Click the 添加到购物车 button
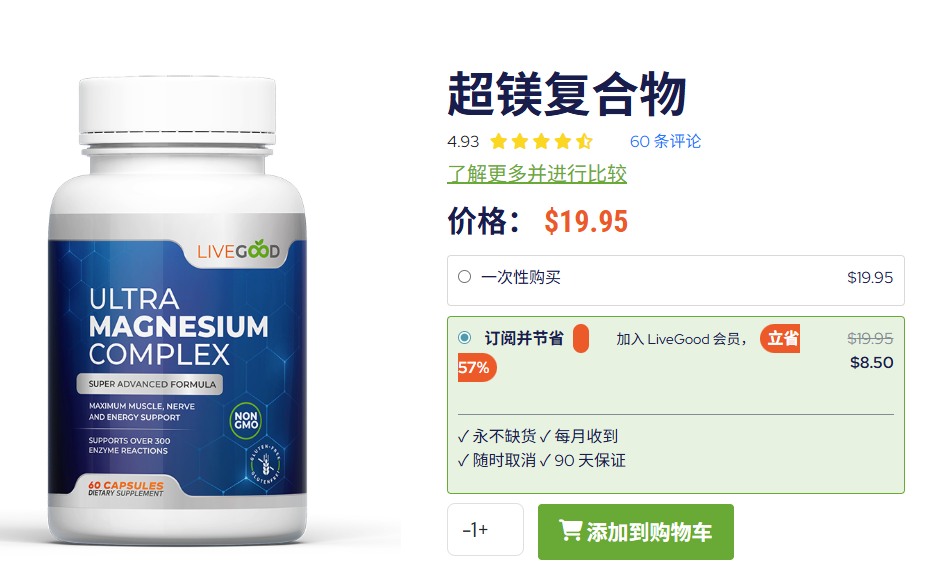This screenshot has height=577, width=941. (636, 532)
